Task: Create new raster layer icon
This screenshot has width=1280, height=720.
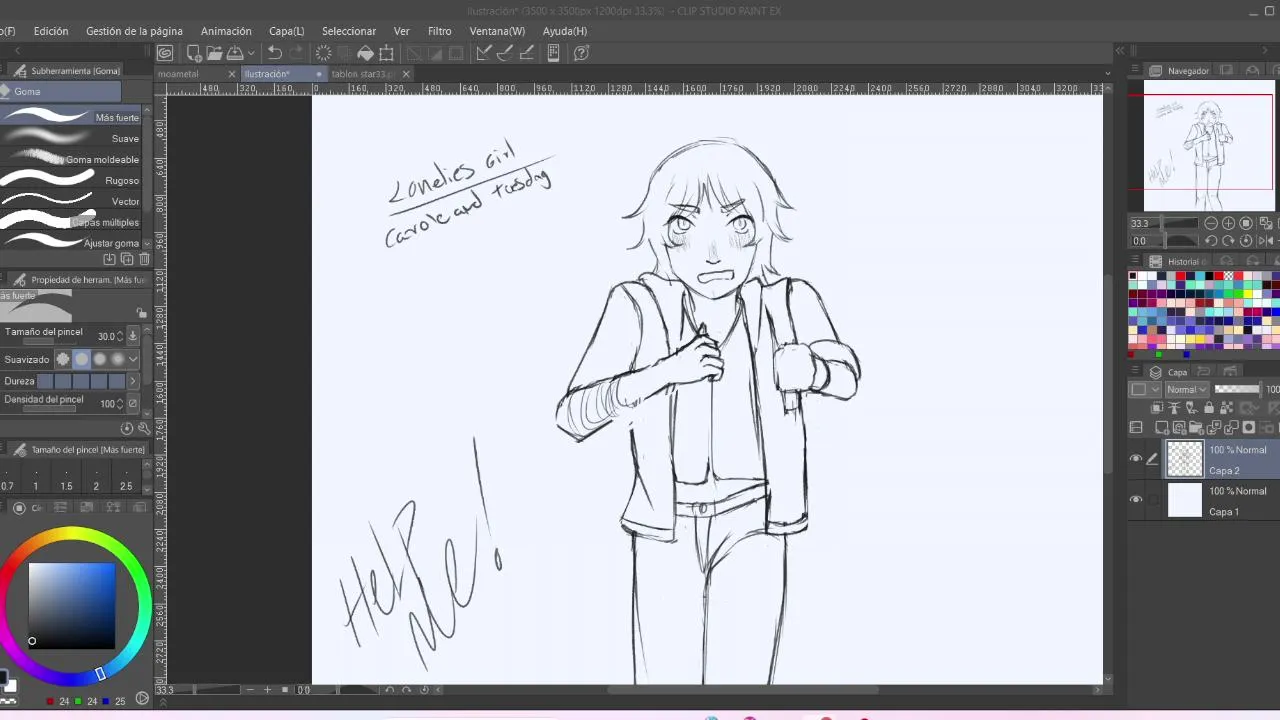Action: tap(1162, 428)
